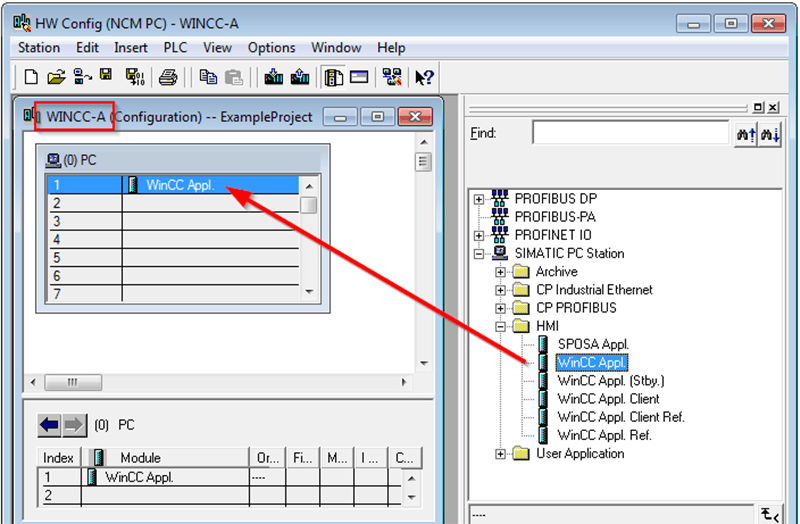Screen dimensions: 800x524
Task: Open the Window menu
Action: point(336,47)
